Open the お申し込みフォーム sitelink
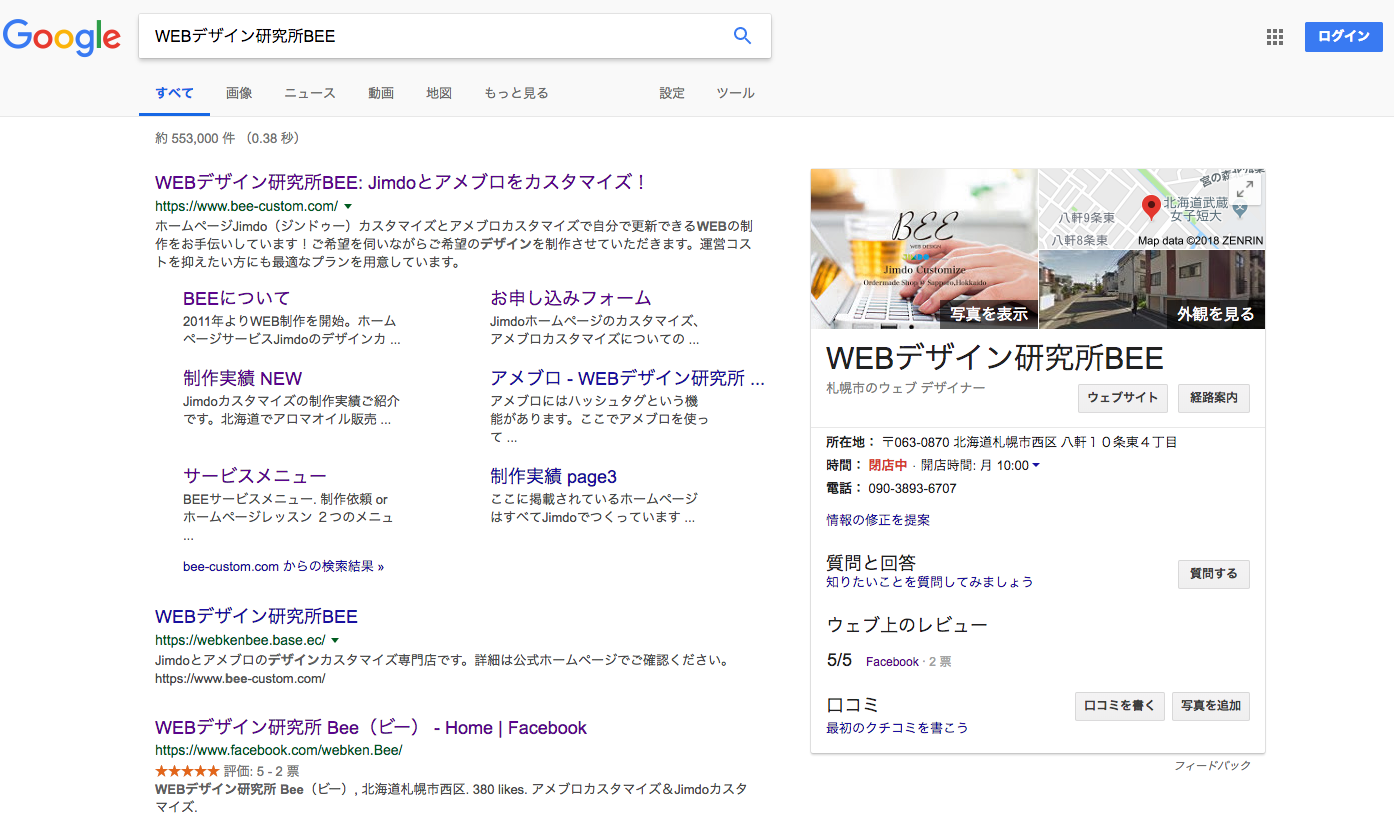The width and height of the screenshot is (1394, 823). point(571,298)
